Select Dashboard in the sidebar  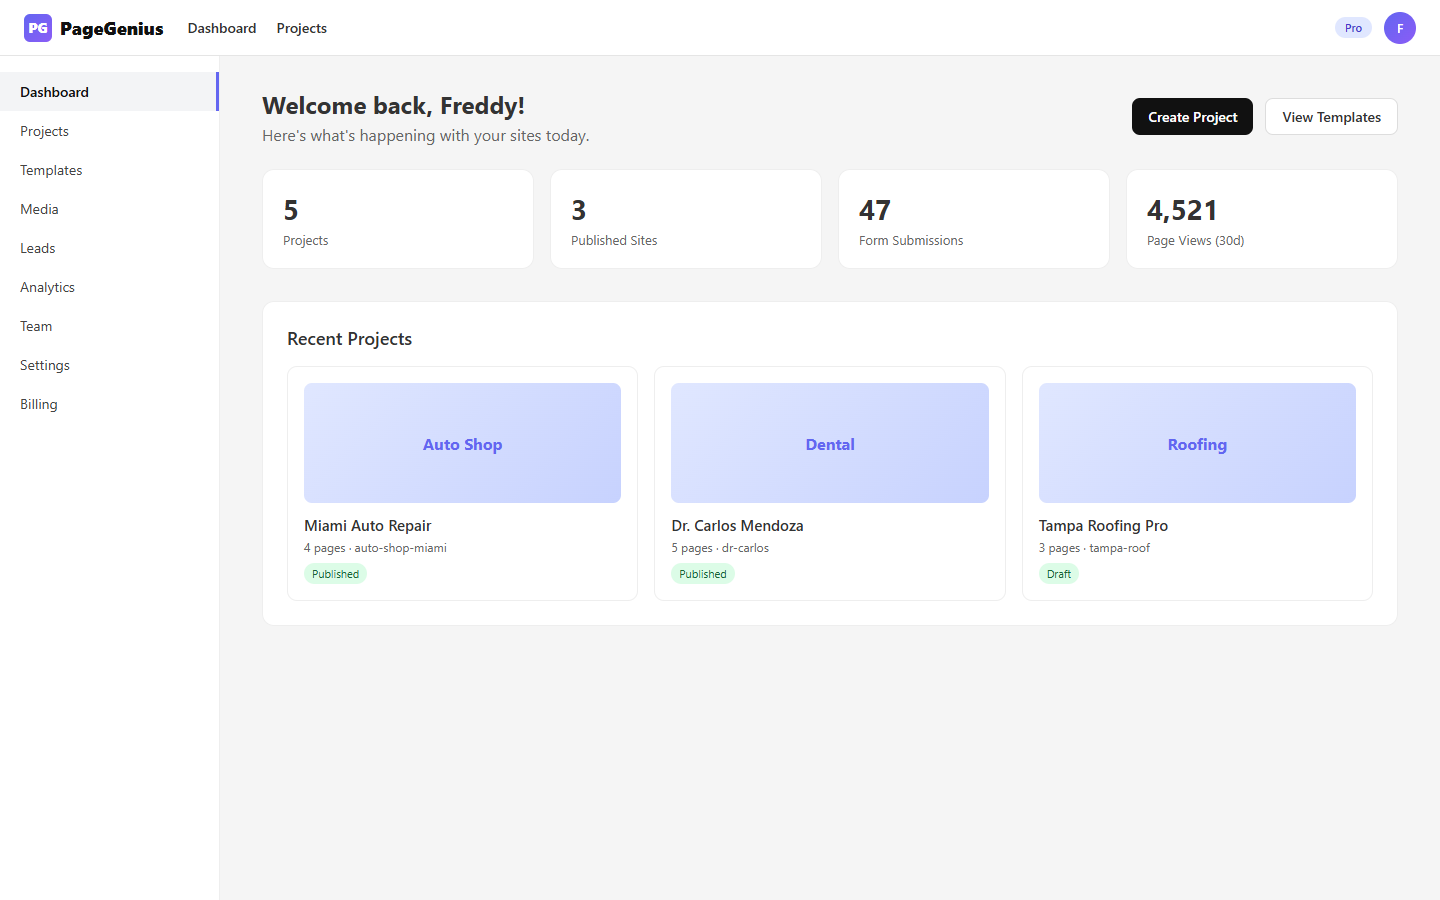pyautogui.click(x=109, y=92)
